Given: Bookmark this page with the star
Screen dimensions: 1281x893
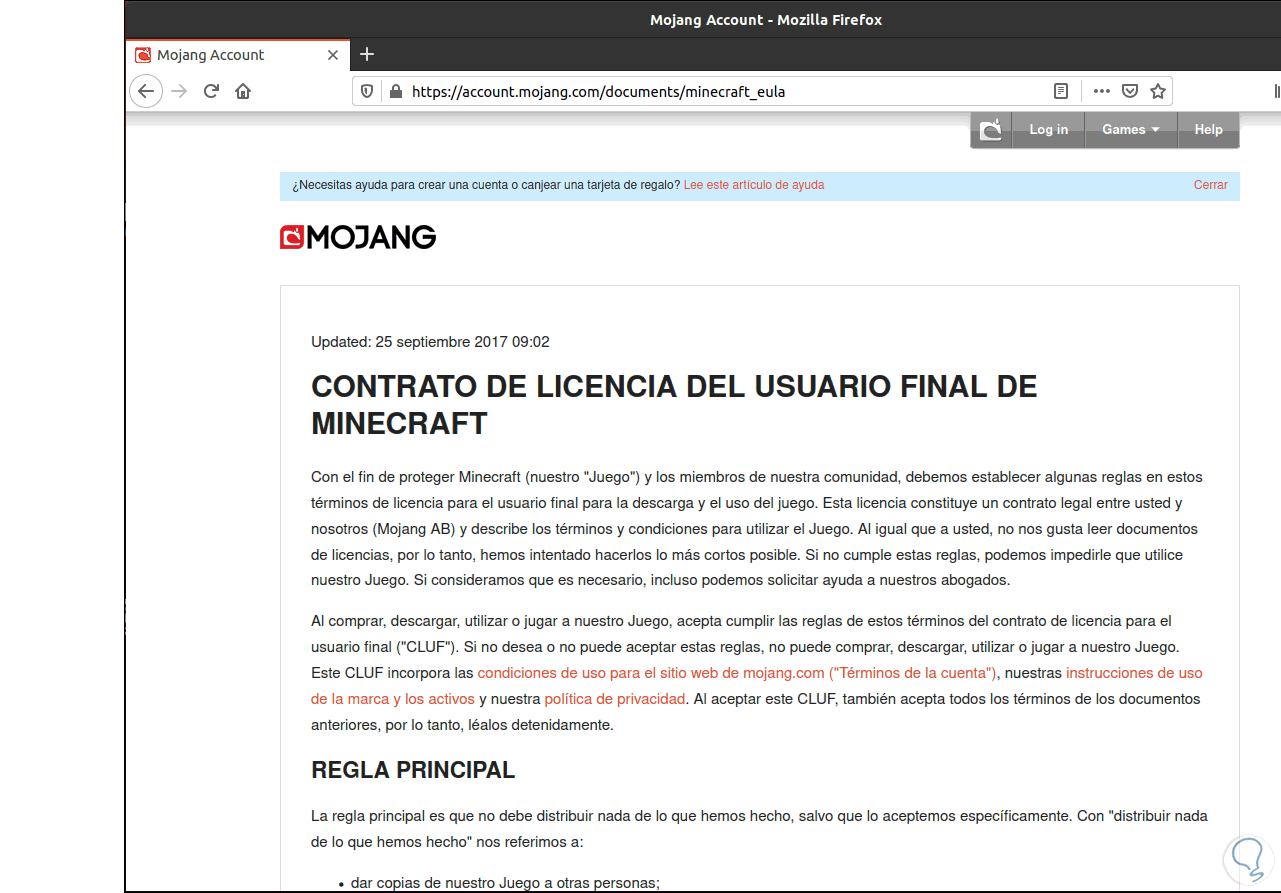Looking at the screenshot, I should (1158, 91).
